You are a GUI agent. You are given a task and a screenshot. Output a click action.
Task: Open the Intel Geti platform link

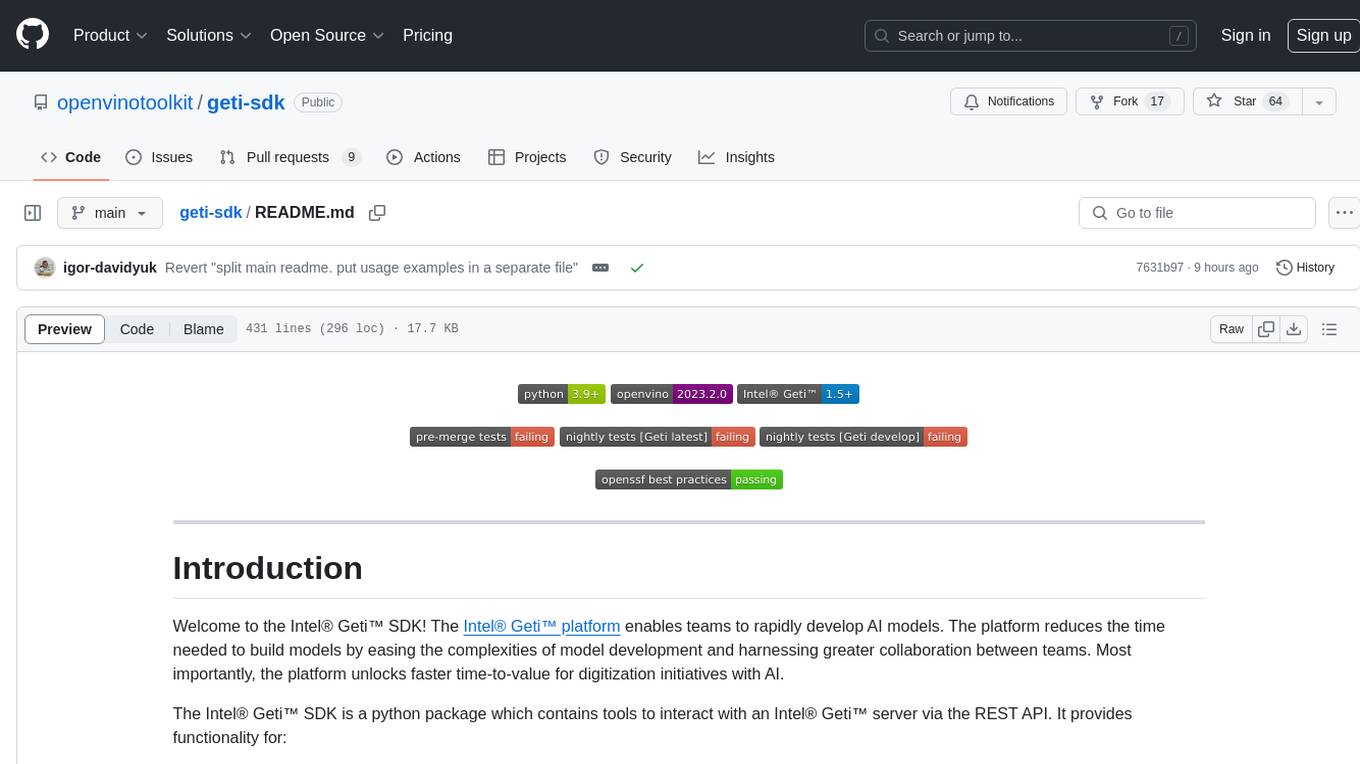542,626
